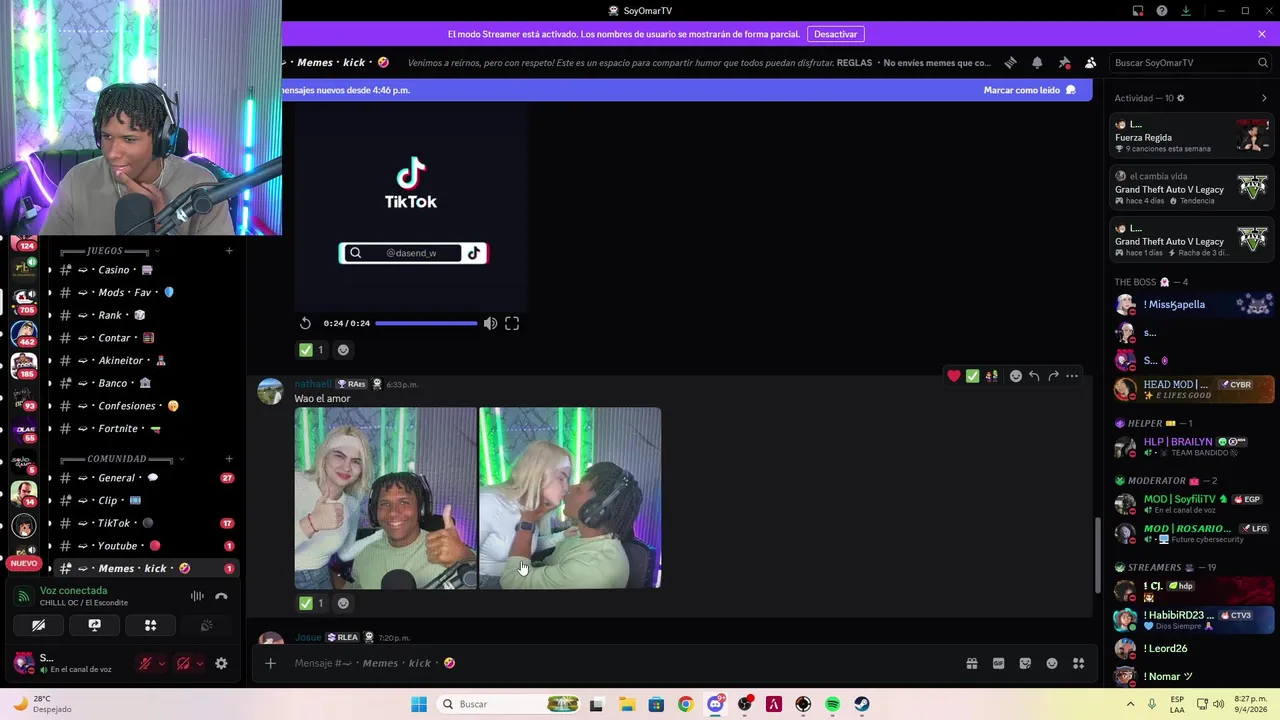This screenshot has width=1280, height=720.
Task: Switch to the General channel
Action: click(146, 478)
